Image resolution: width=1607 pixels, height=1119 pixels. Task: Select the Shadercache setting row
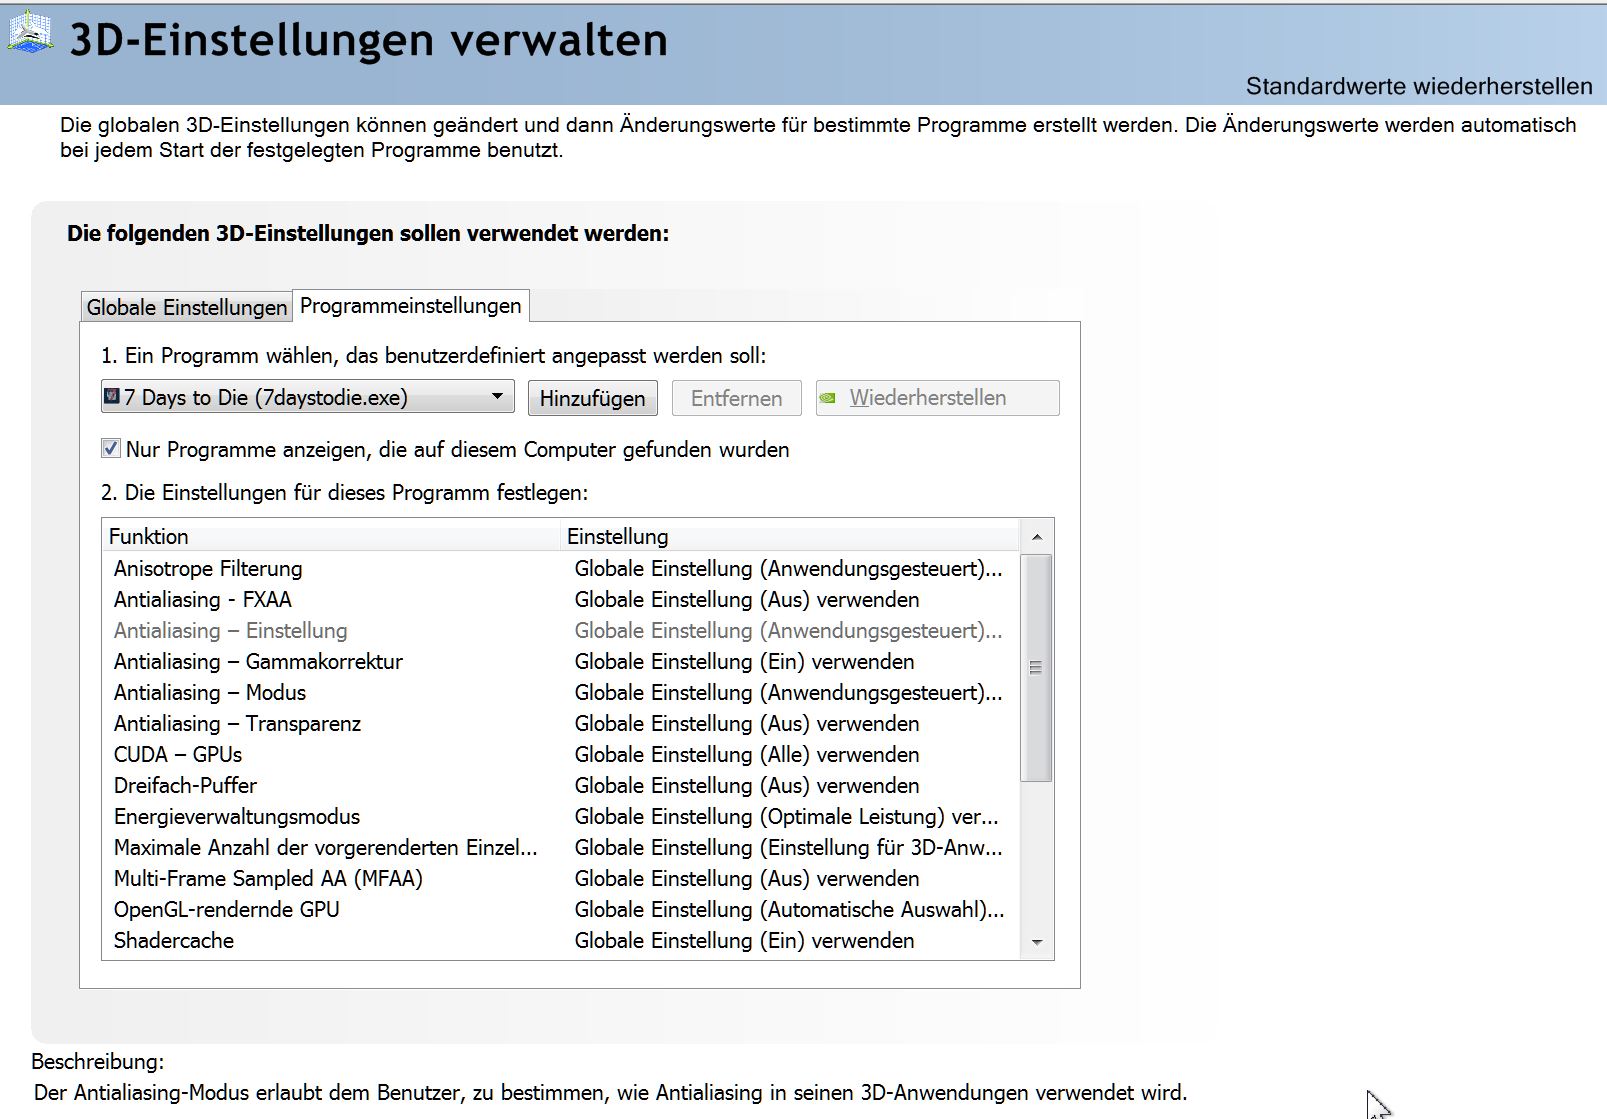click(x=560, y=940)
